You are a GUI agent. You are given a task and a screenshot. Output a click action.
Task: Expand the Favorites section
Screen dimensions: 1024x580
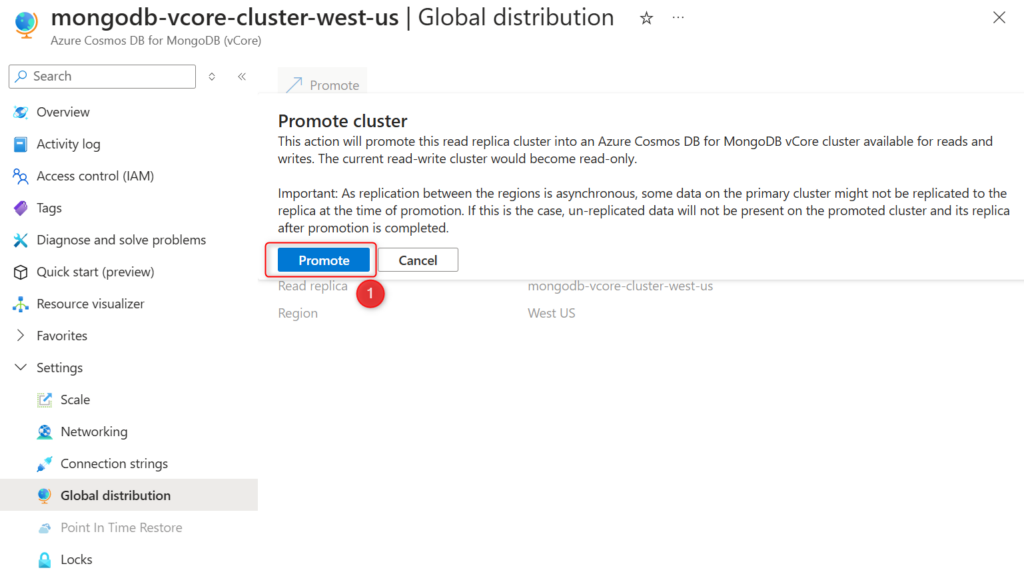(20, 335)
